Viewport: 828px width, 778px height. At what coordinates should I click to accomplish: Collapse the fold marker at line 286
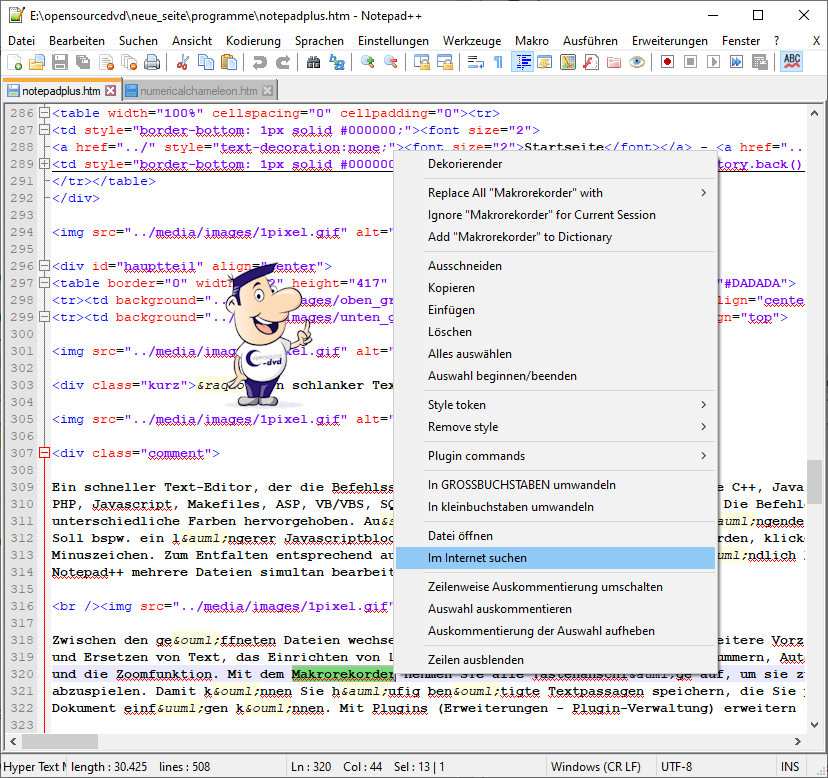tap(44, 113)
